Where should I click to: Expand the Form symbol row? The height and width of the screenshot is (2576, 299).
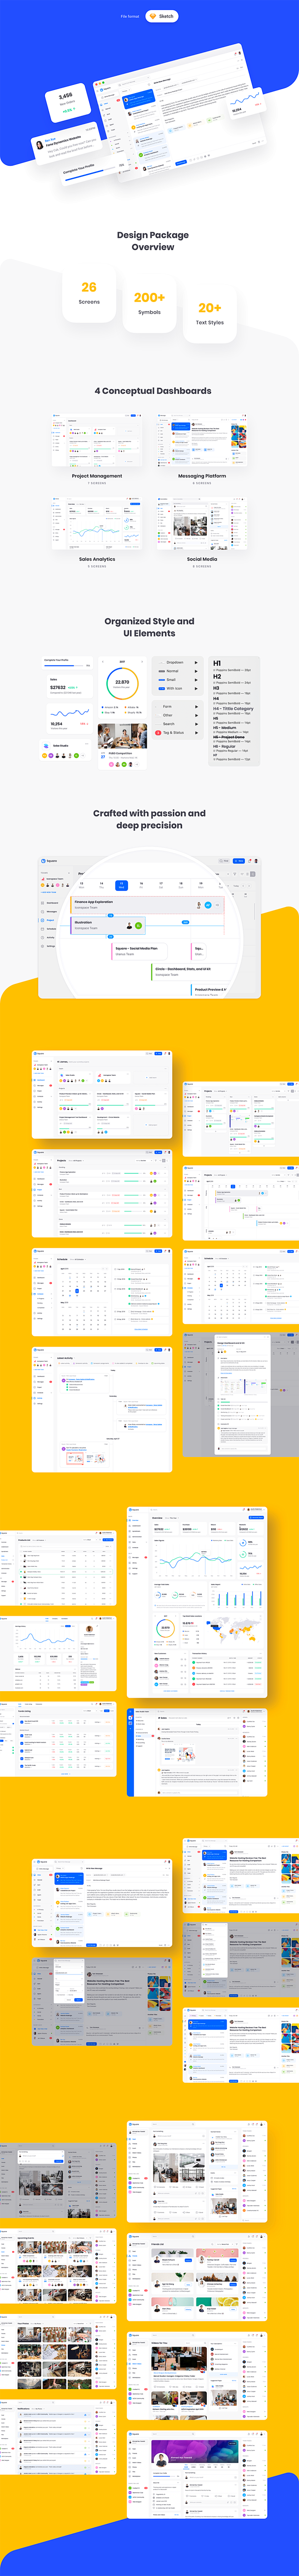pyautogui.click(x=177, y=706)
